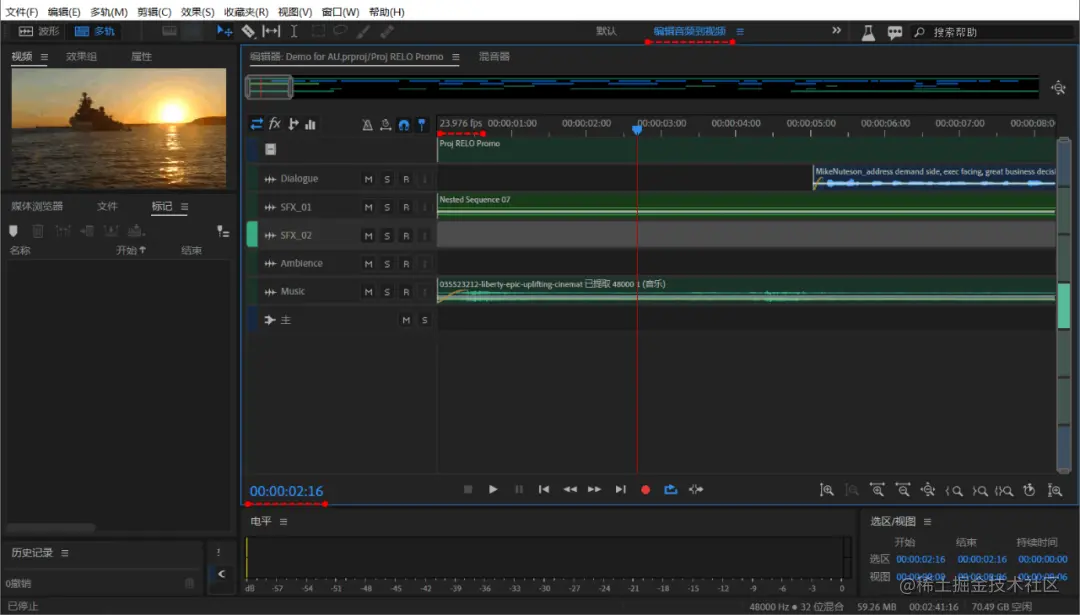Select the Razor tool

248,31
